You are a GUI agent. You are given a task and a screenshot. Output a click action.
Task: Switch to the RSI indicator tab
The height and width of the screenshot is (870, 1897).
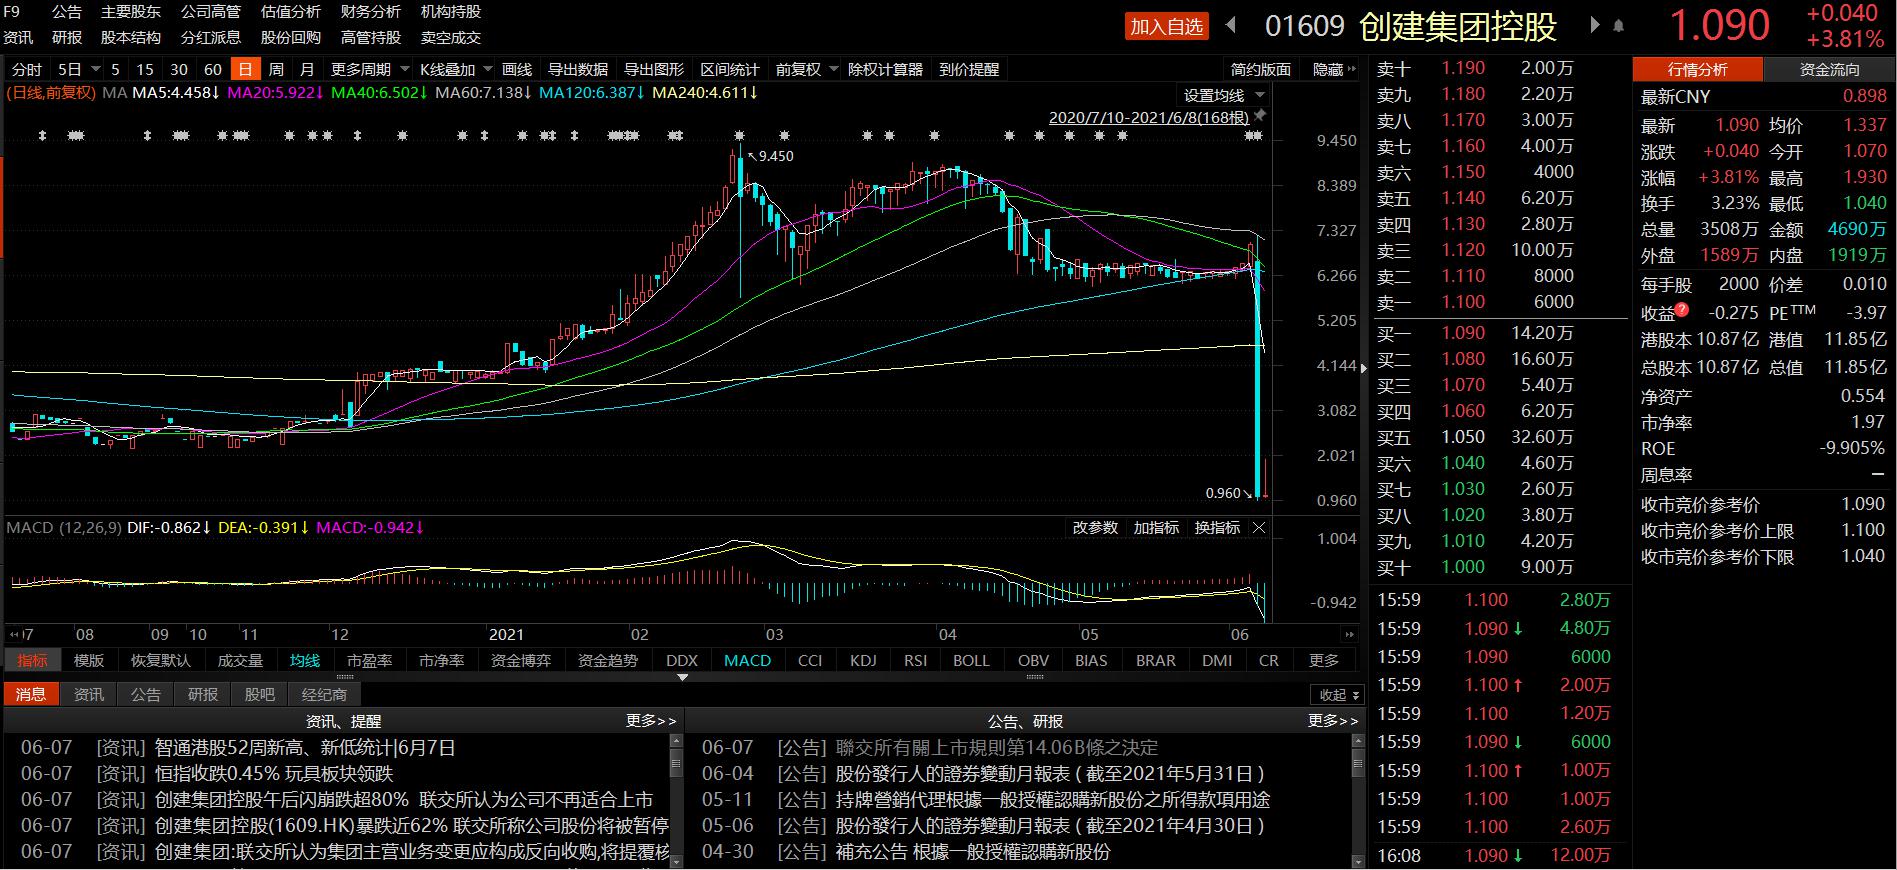[915, 660]
